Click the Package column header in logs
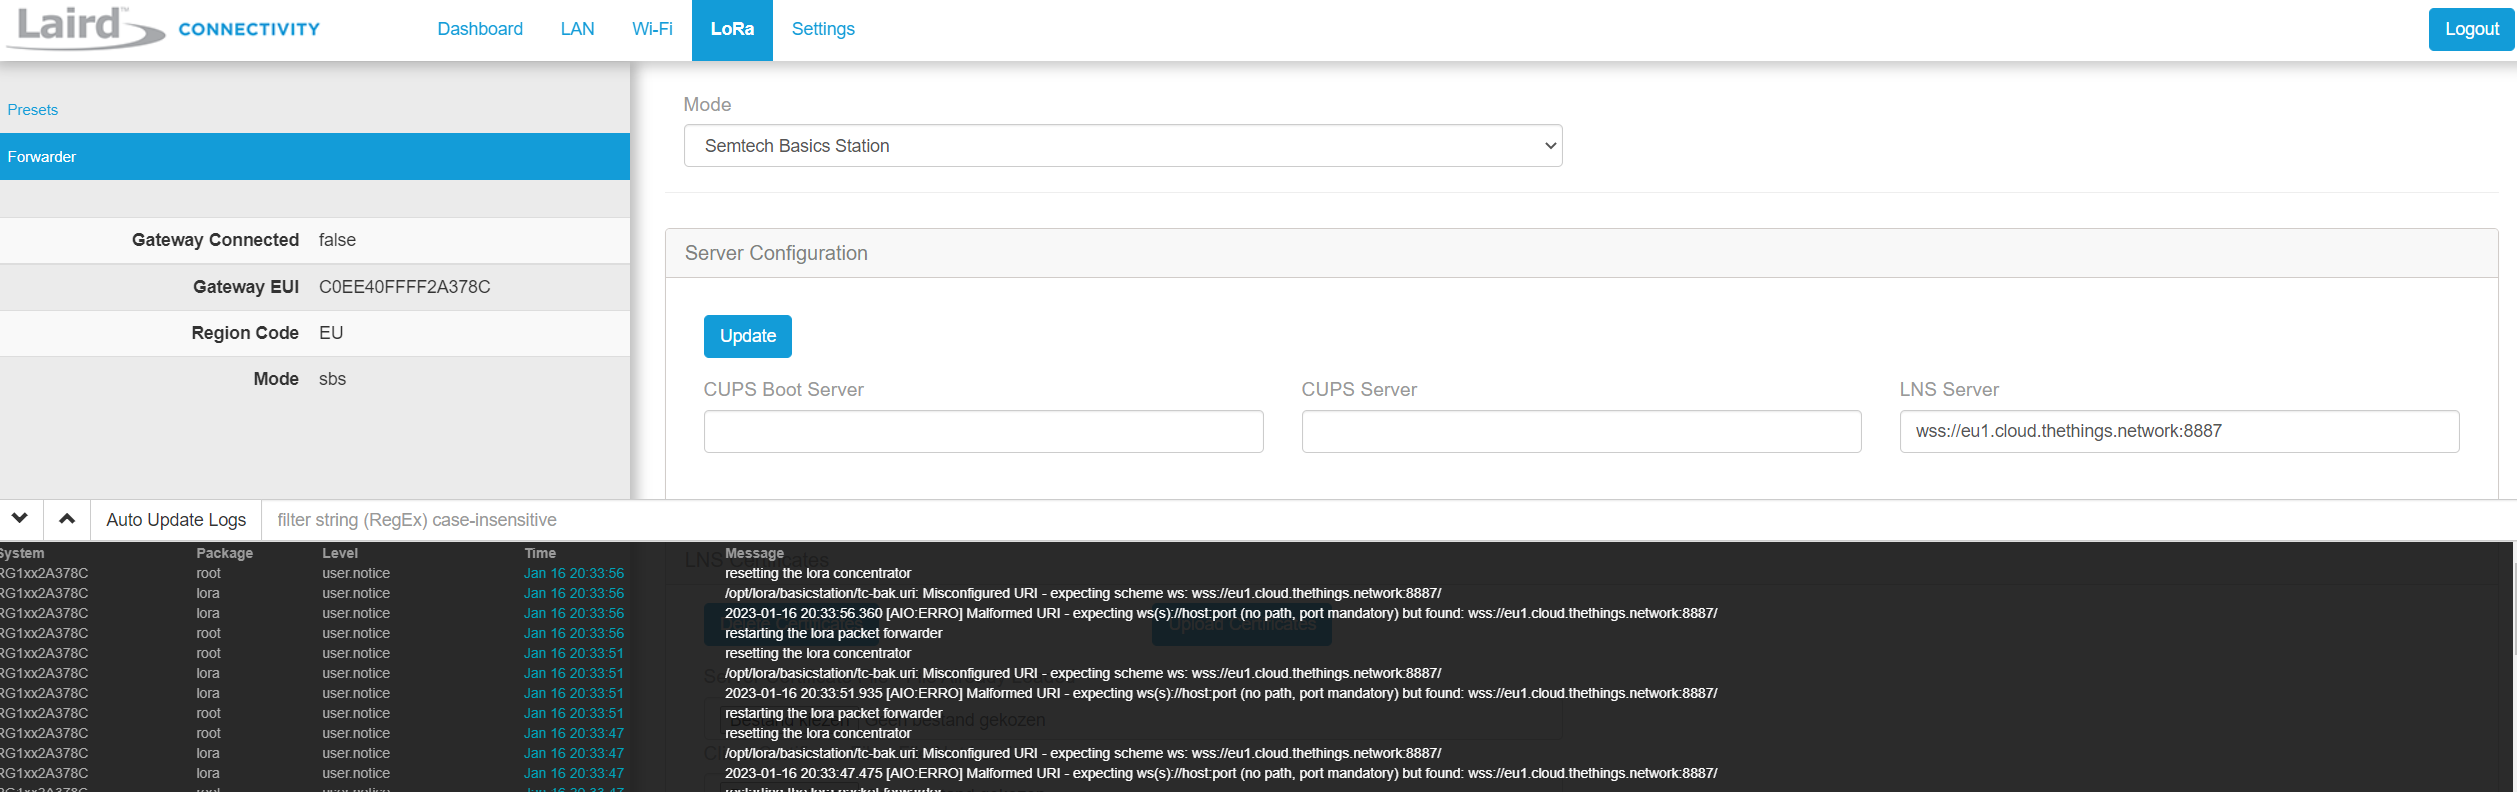 224,553
